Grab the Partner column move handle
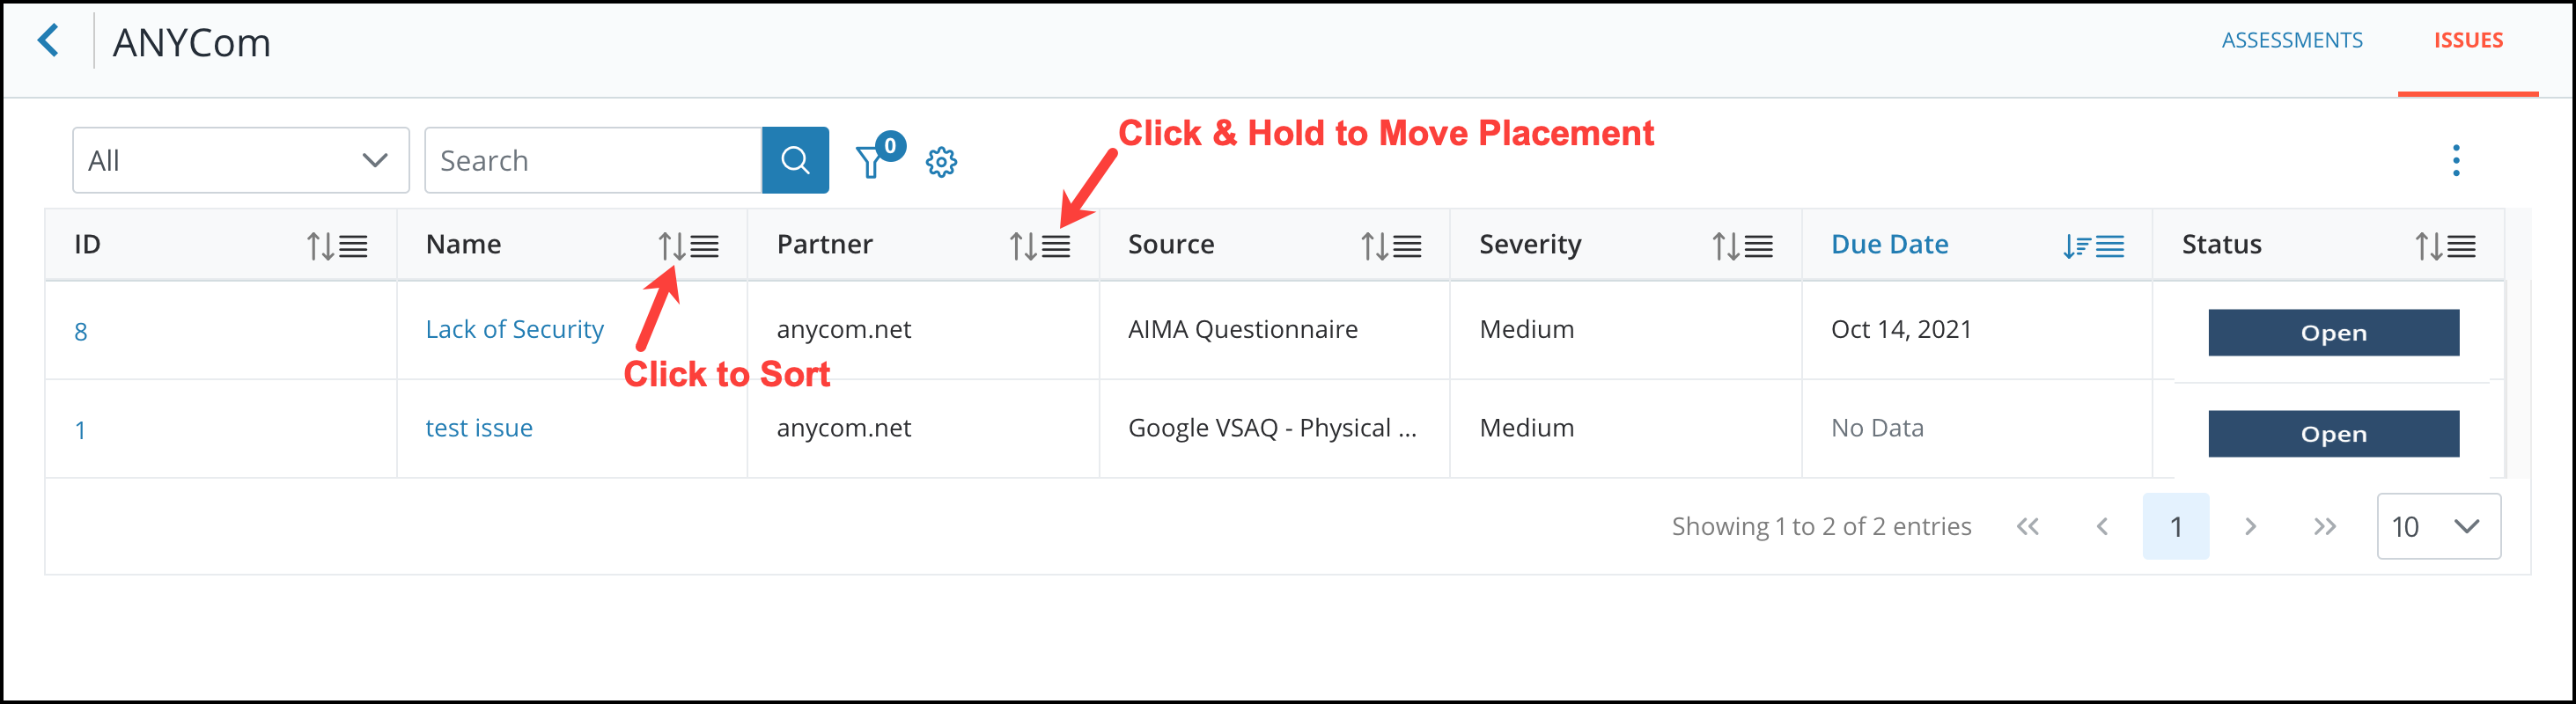The image size is (2576, 704). (x=1056, y=246)
